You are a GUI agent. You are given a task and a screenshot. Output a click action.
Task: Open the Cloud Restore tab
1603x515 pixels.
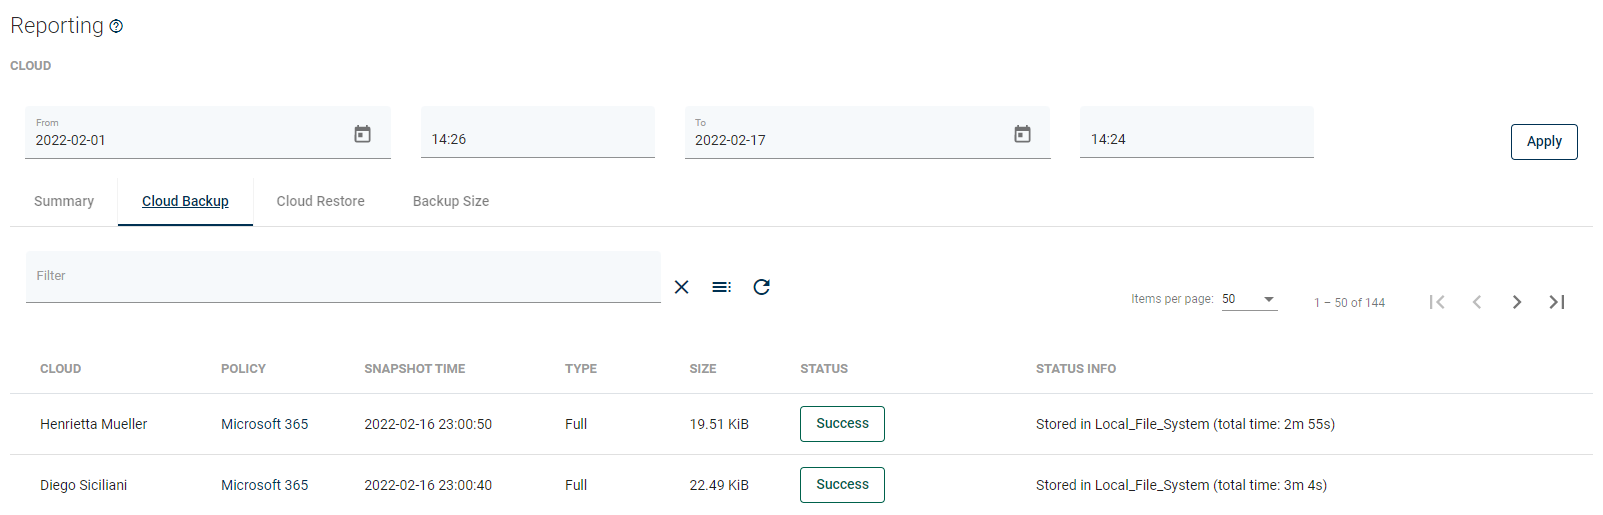320,201
